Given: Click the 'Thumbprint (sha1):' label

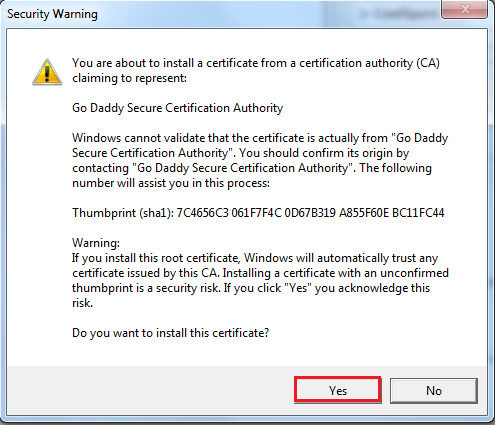Looking at the screenshot, I should (x=123, y=213).
